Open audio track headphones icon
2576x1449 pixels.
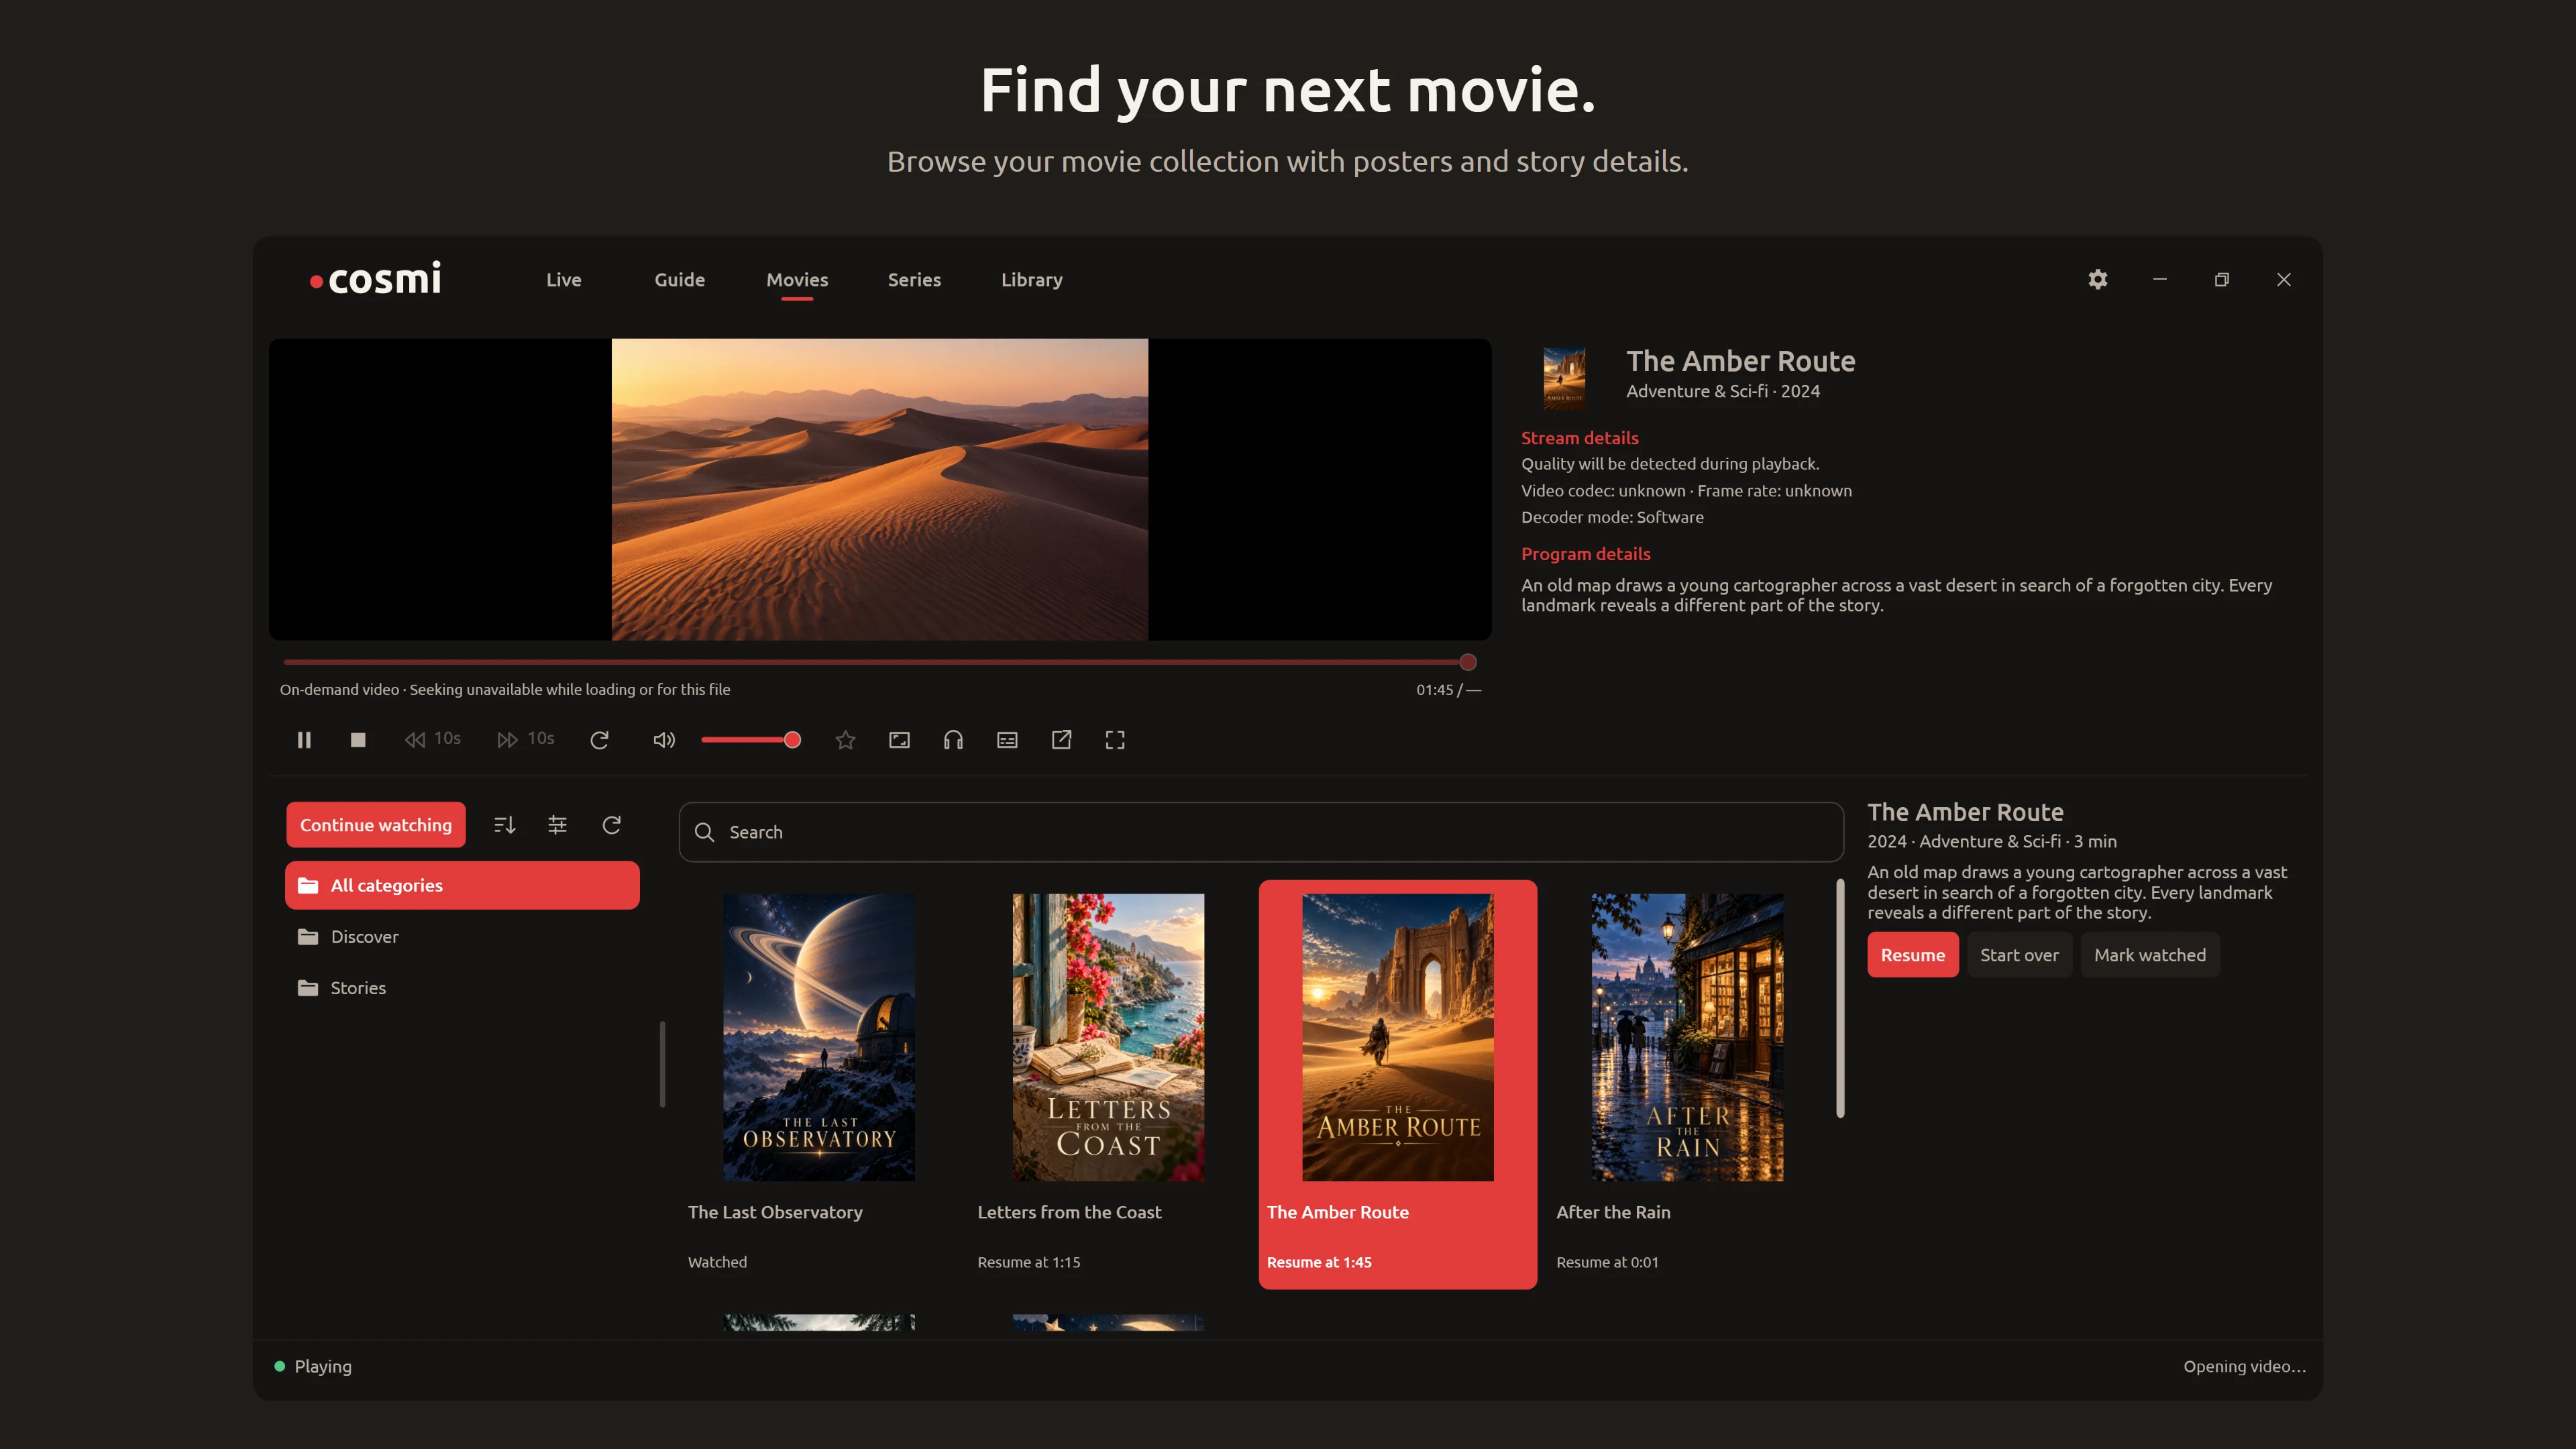pos(953,740)
